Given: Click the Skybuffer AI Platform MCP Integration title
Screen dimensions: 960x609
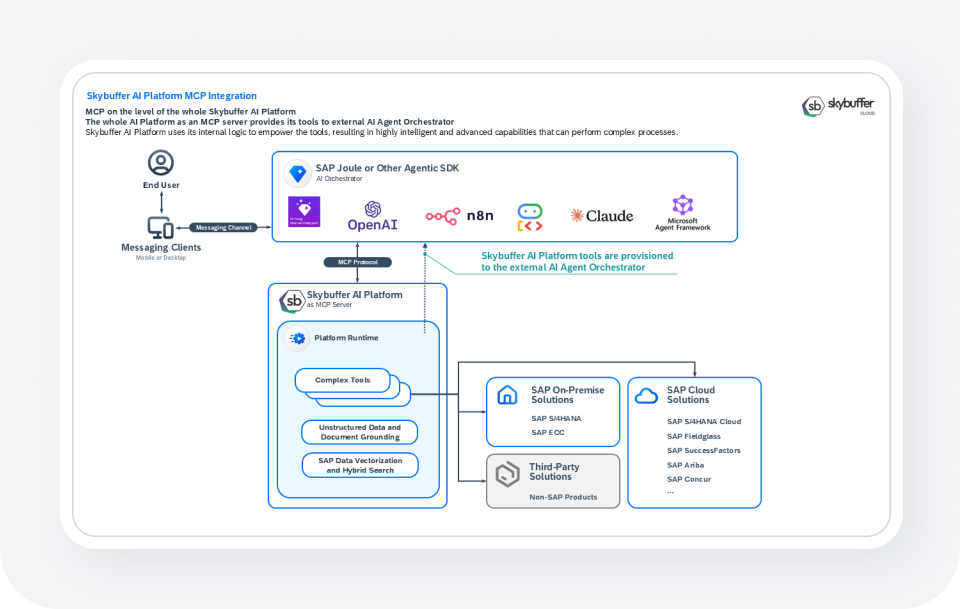Looking at the screenshot, I should [171, 96].
